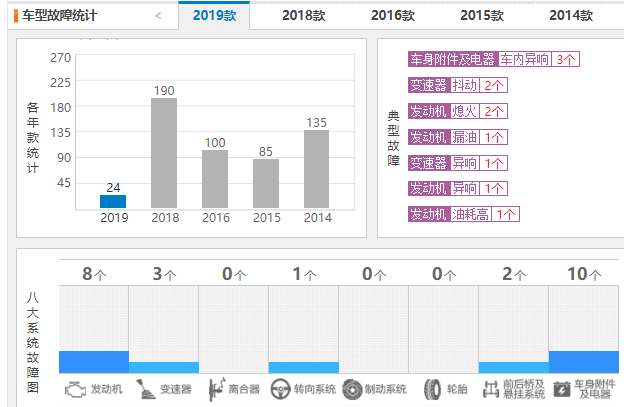Image resolution: width=624 pixels, height=407 pixels.
Task: Switch to the 2019款 tab
Action: point(214,16)
